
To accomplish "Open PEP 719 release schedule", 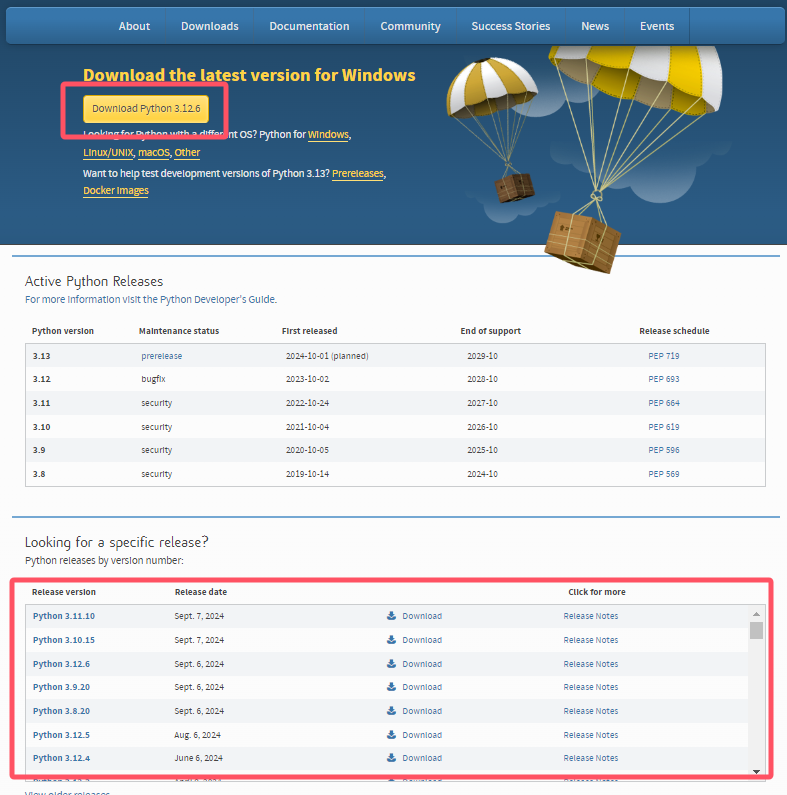I will [663, 356].
